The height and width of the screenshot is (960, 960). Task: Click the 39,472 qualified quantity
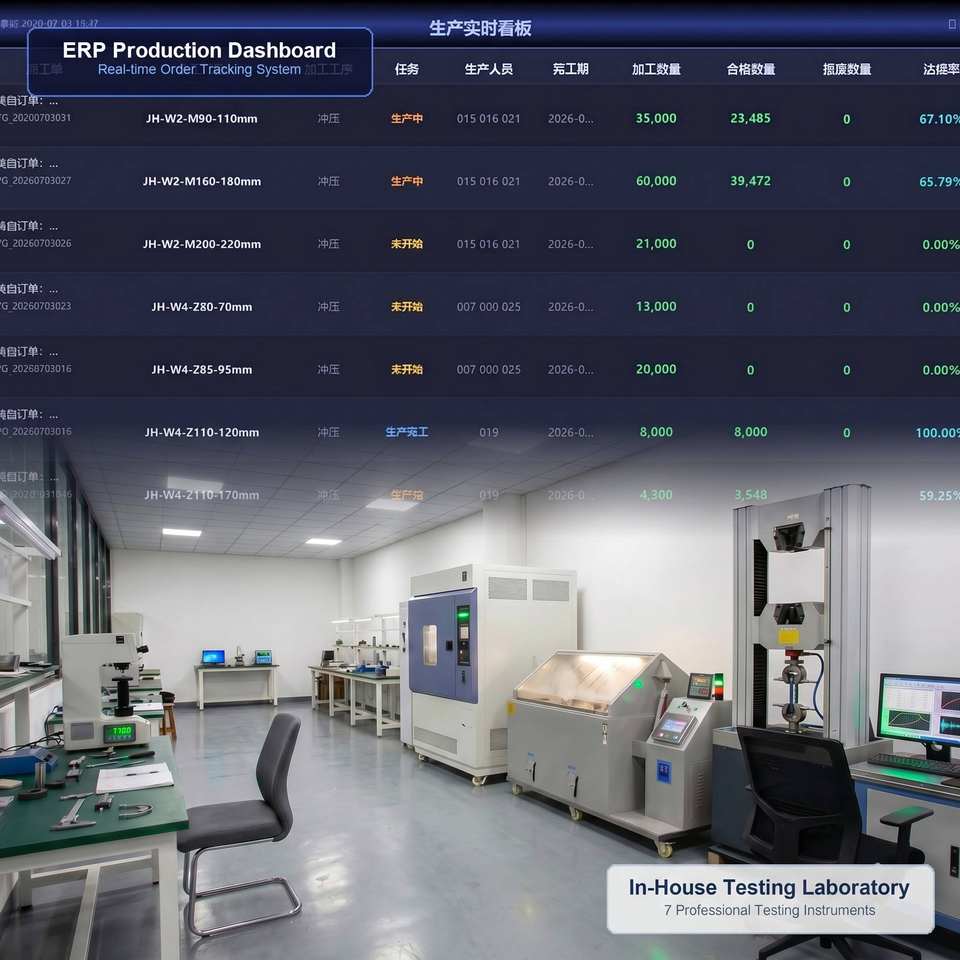point(750,181)
